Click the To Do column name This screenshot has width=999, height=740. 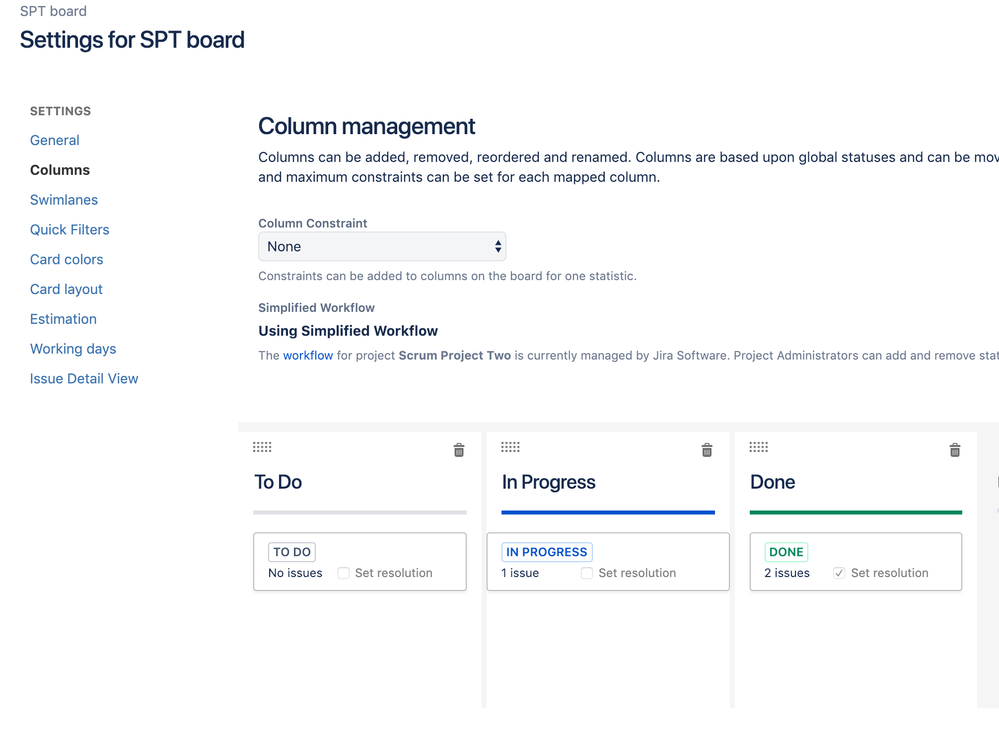pyautogui.click(x=278, y=482)
